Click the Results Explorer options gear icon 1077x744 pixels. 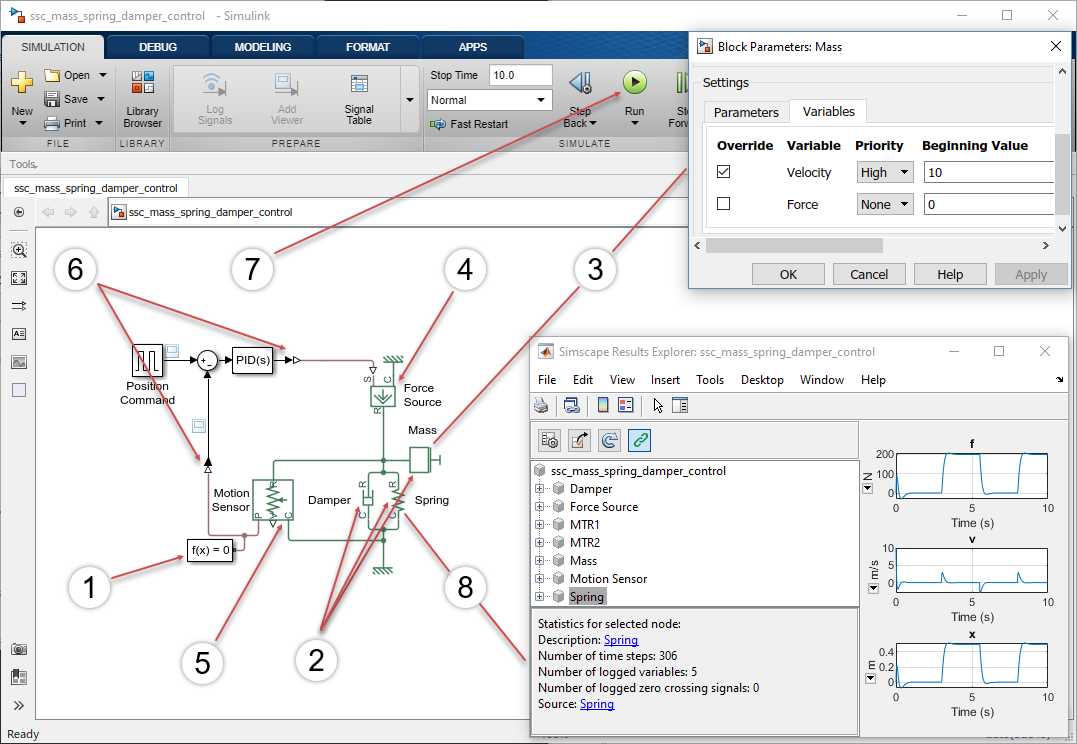click(x=549, y=440)
